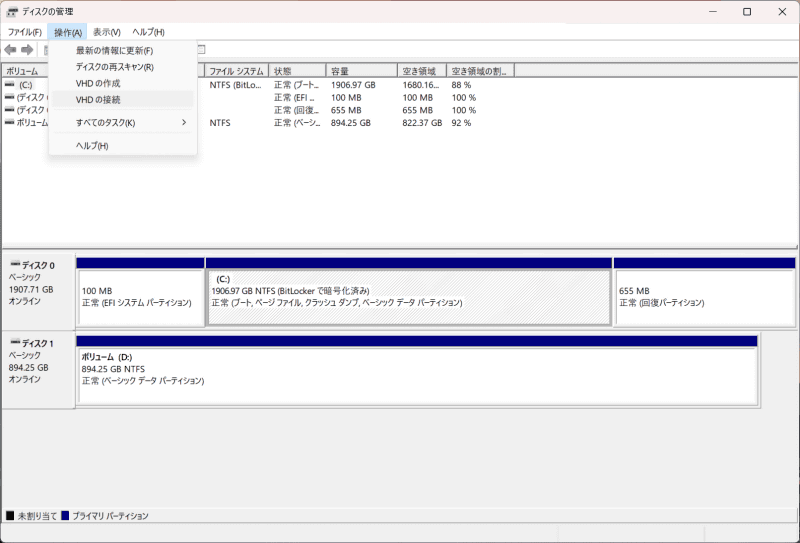Image resolution: width=800 pixels, height=543 pixels.
Task: Click the 正常 (回復... status cell
Action: click(296, 110)
